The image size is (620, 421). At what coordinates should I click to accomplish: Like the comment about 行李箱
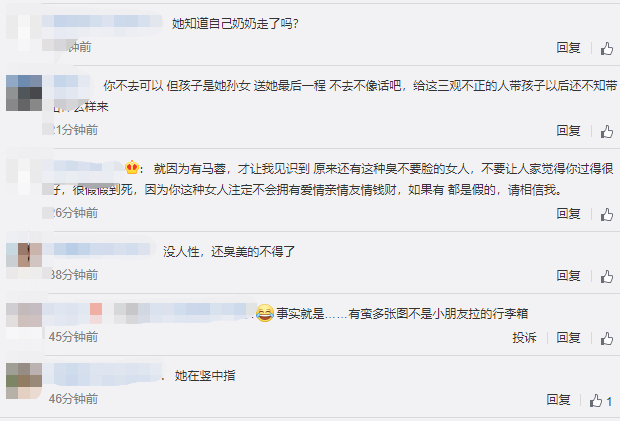(x=607, y=338)
